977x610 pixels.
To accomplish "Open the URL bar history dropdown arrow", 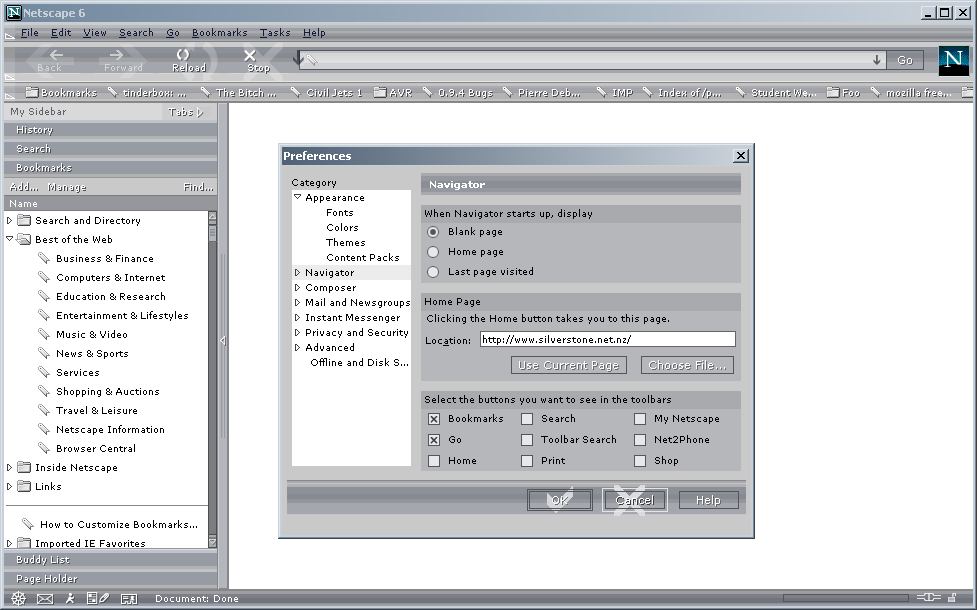I will pos(877,60).
